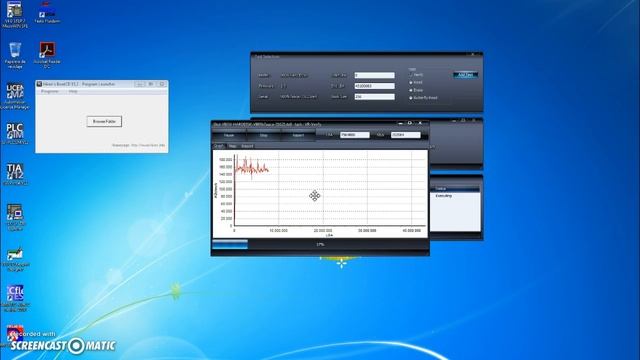Click the Block size input field
This screenshot has height=360, width=640.
point(374,97)
